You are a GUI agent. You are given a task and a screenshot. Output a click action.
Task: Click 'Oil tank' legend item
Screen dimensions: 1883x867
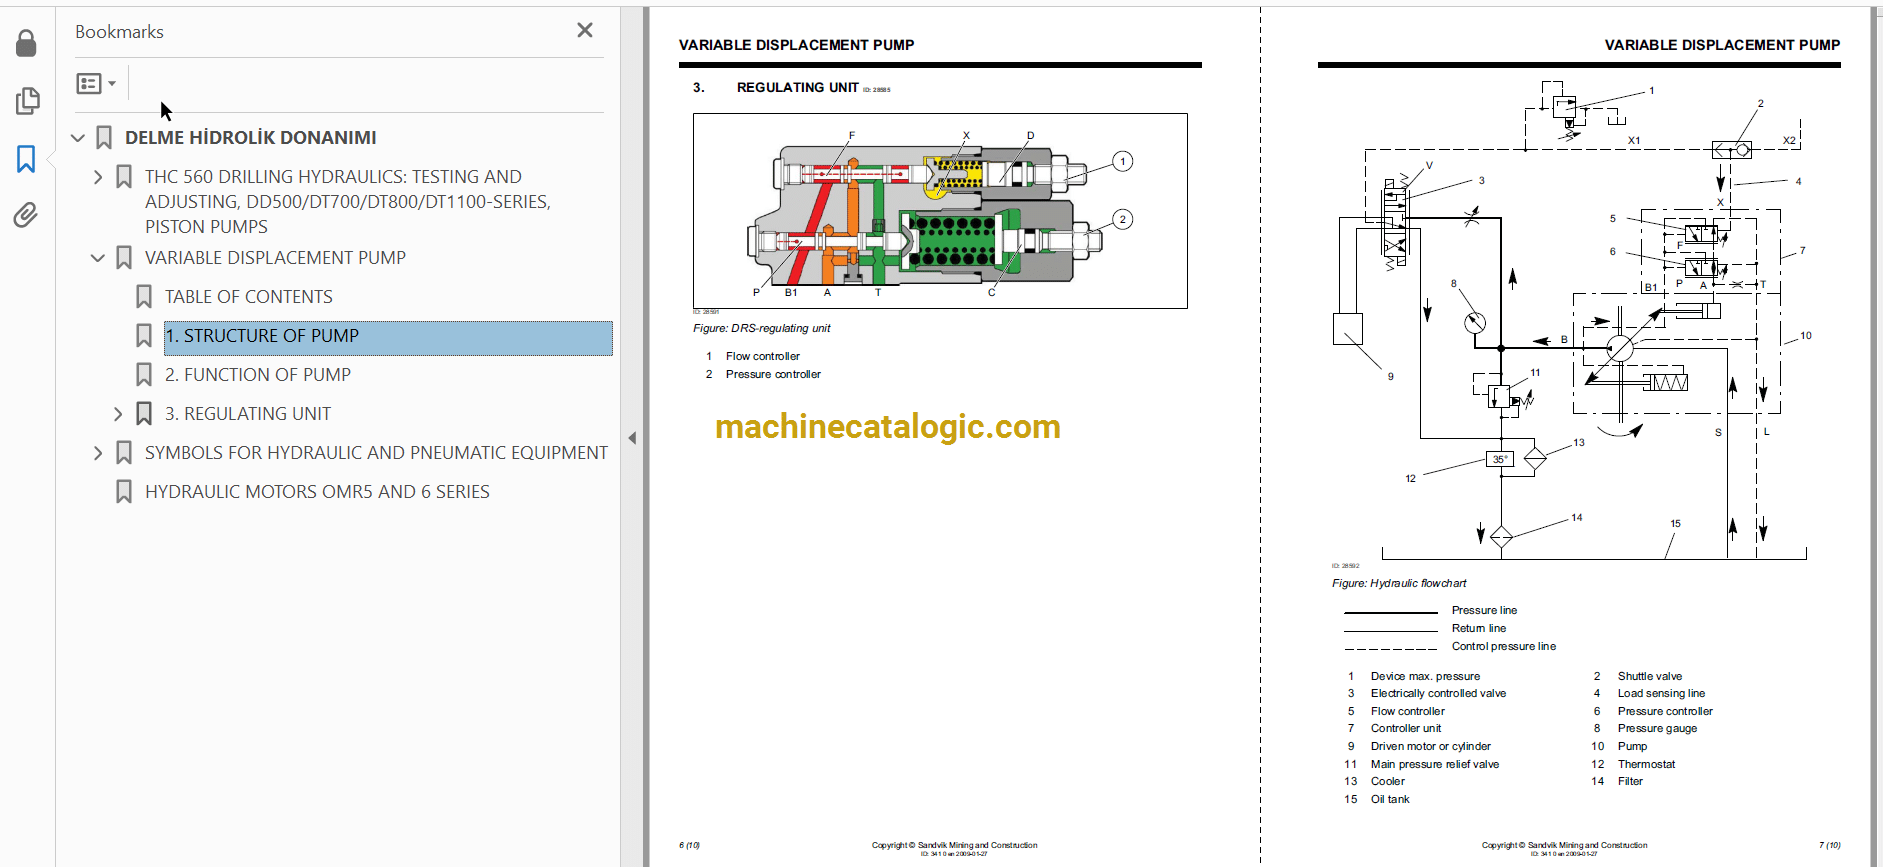point(1390,799)
